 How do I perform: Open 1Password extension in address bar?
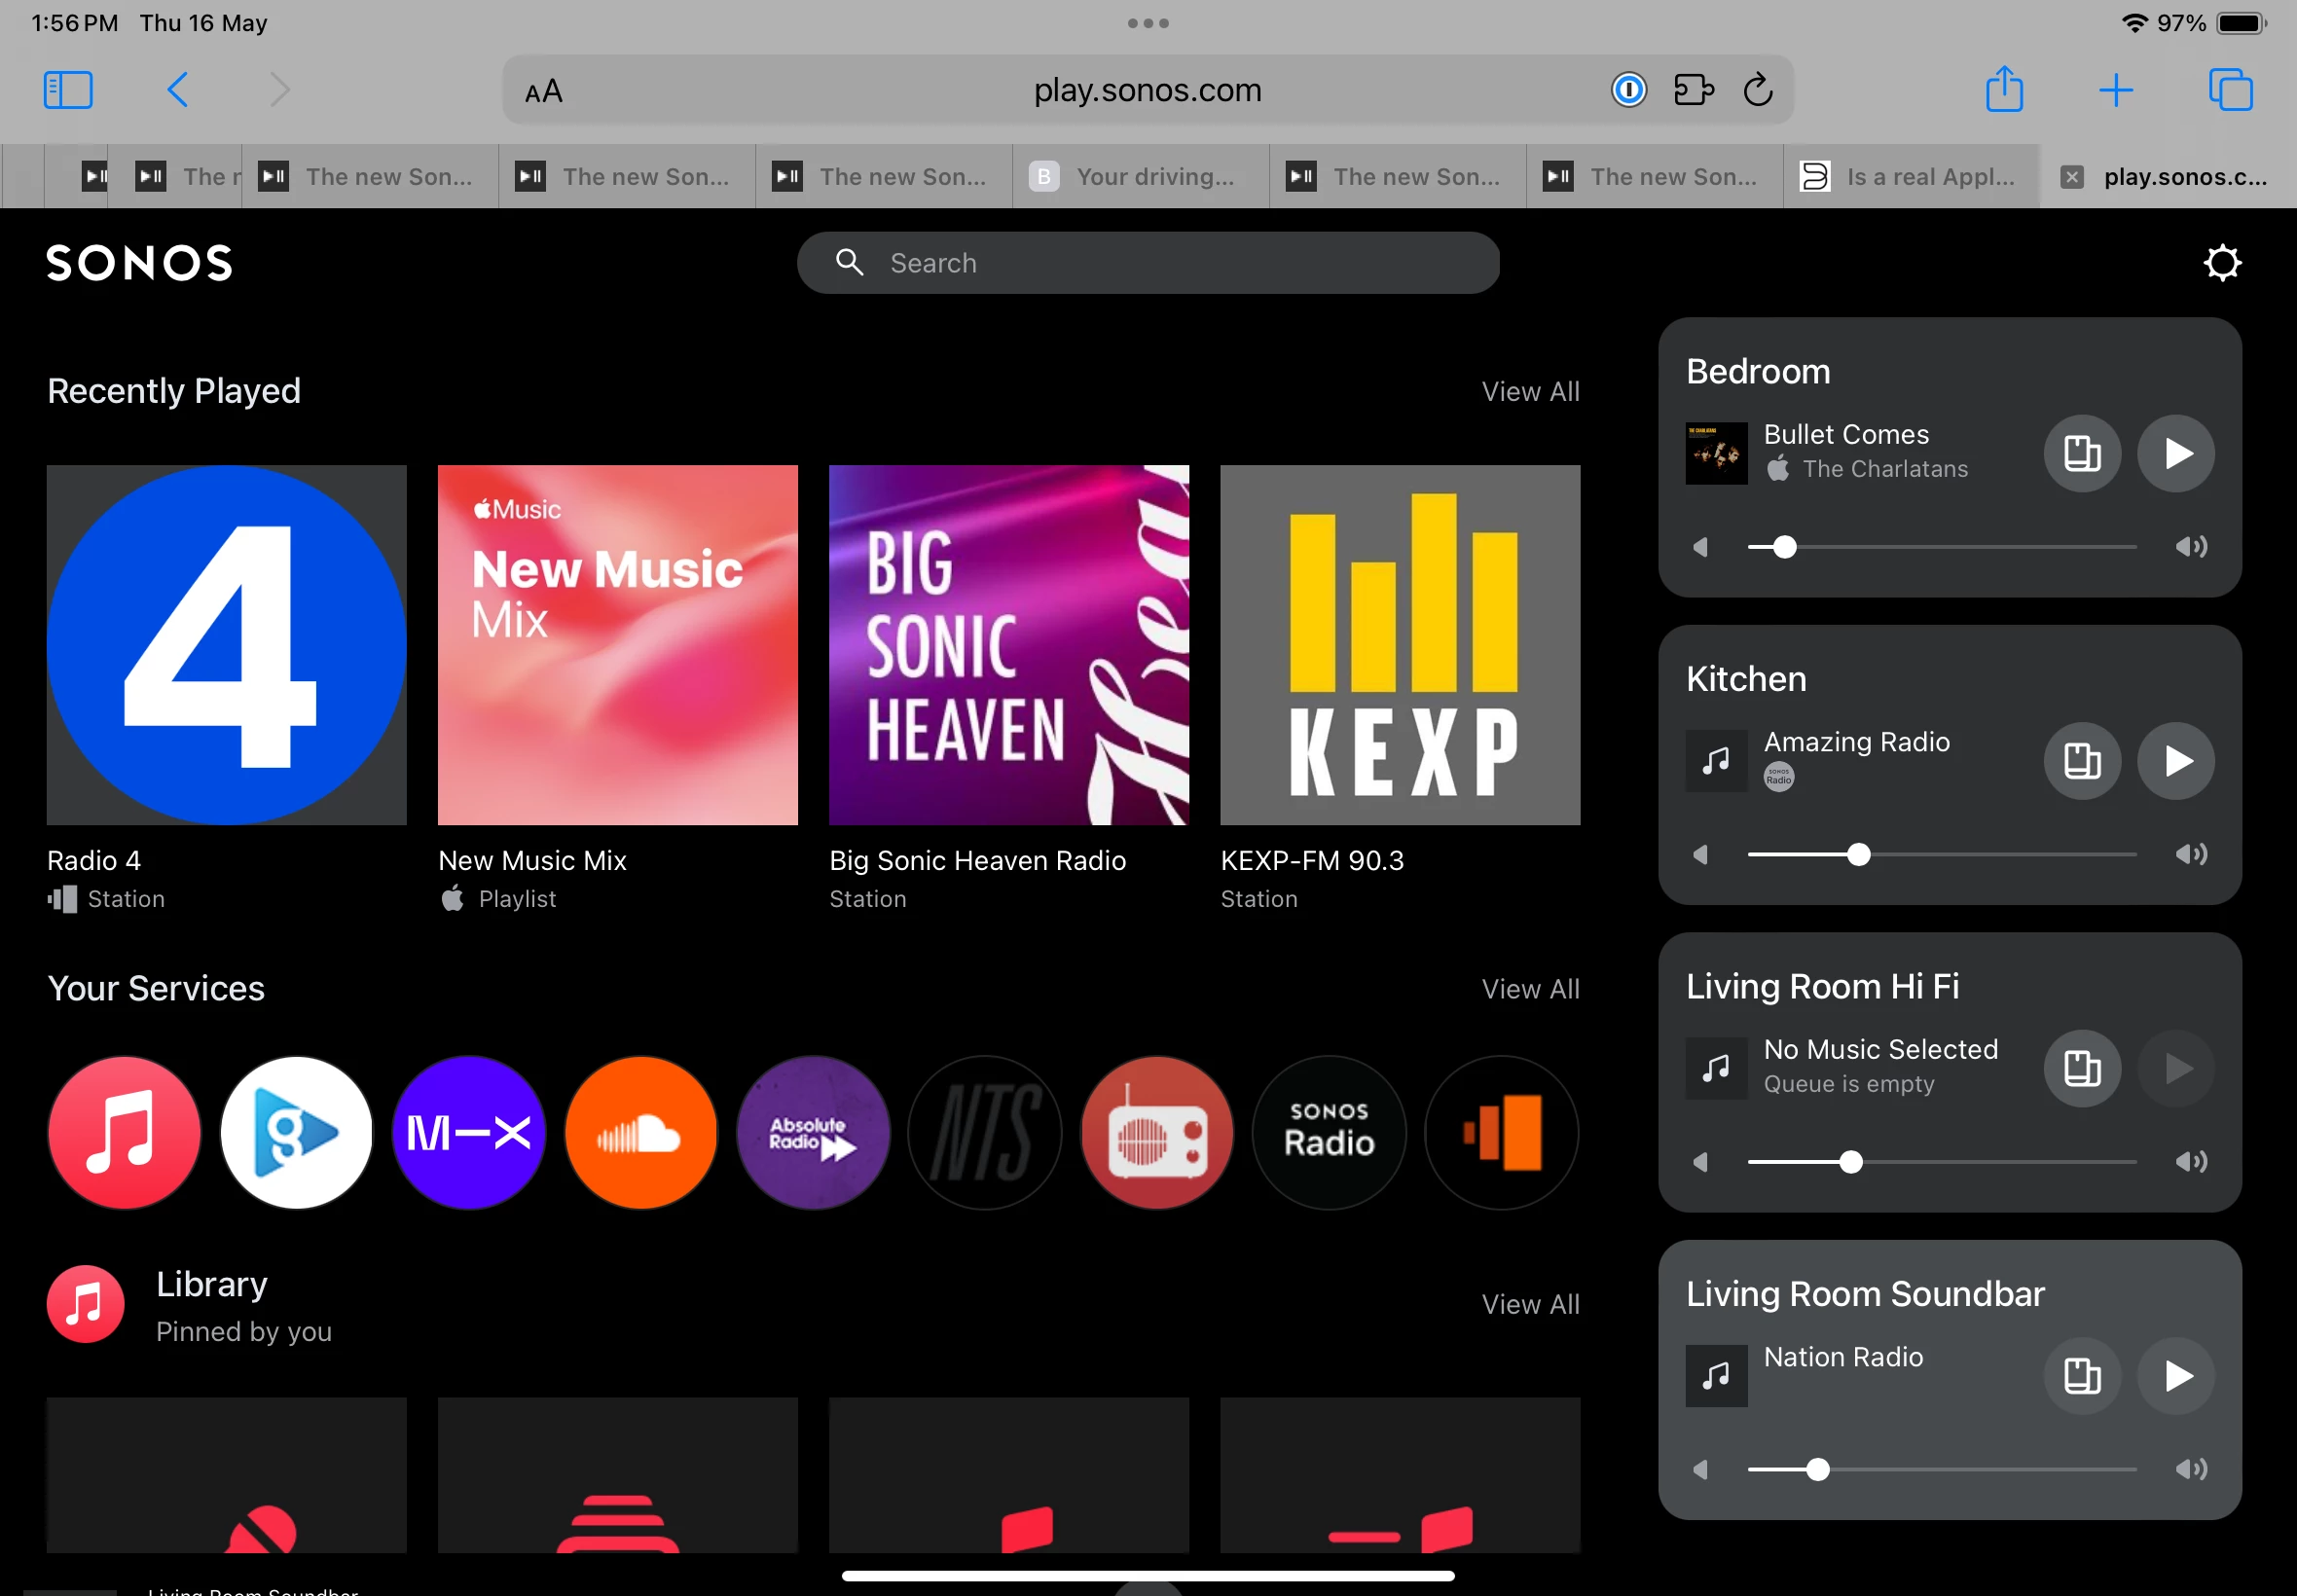tap(1629, 90)
